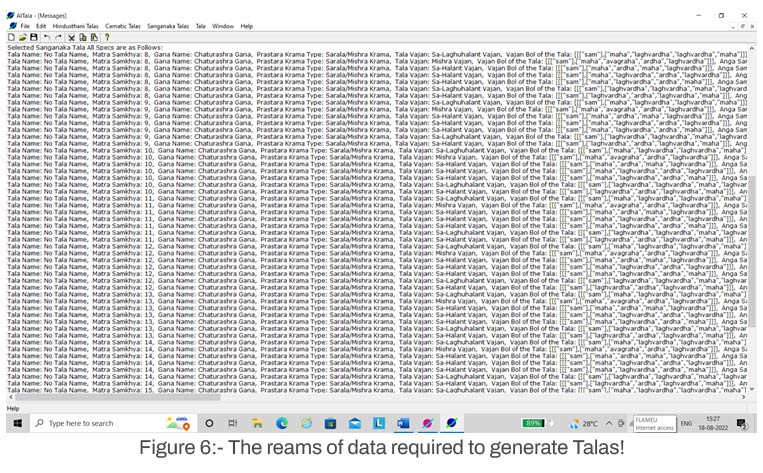
Task: Open the Sanganaka Talas menu
Action: tap(170, 26)
